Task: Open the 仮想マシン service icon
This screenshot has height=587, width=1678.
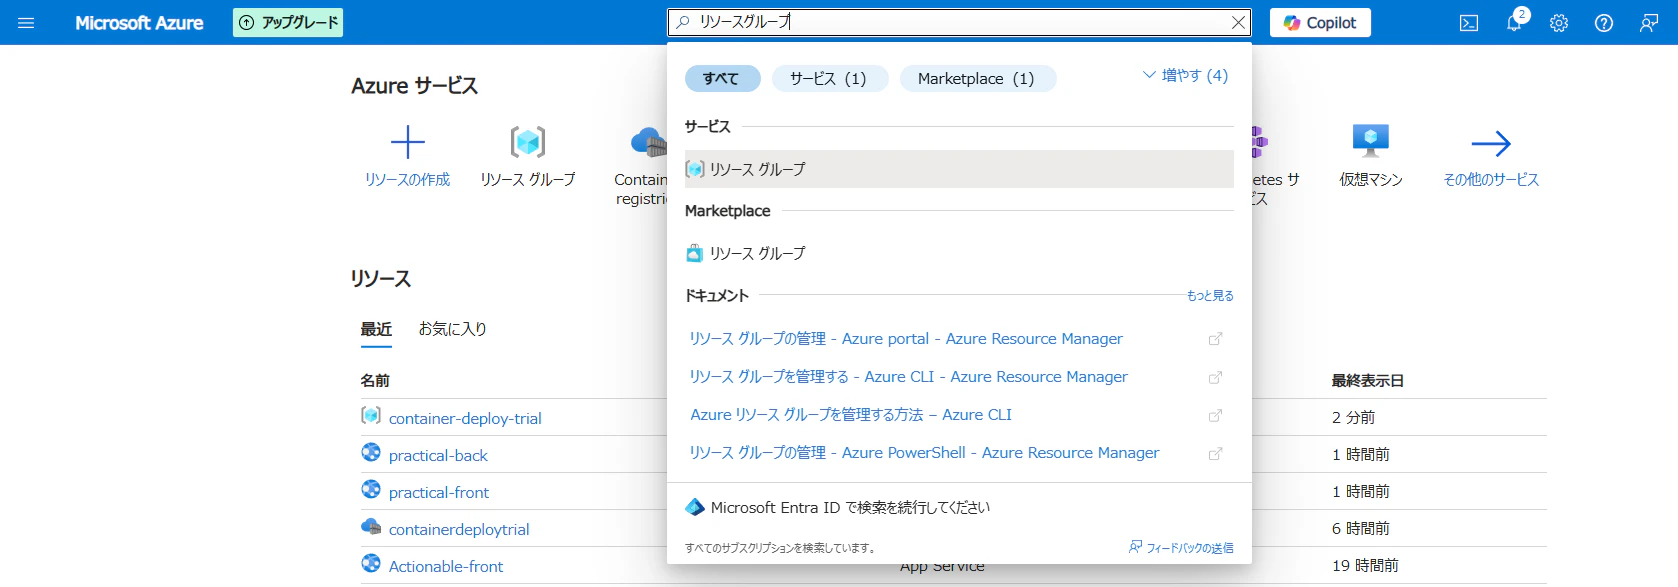Action: click(x=1370, y=141)
